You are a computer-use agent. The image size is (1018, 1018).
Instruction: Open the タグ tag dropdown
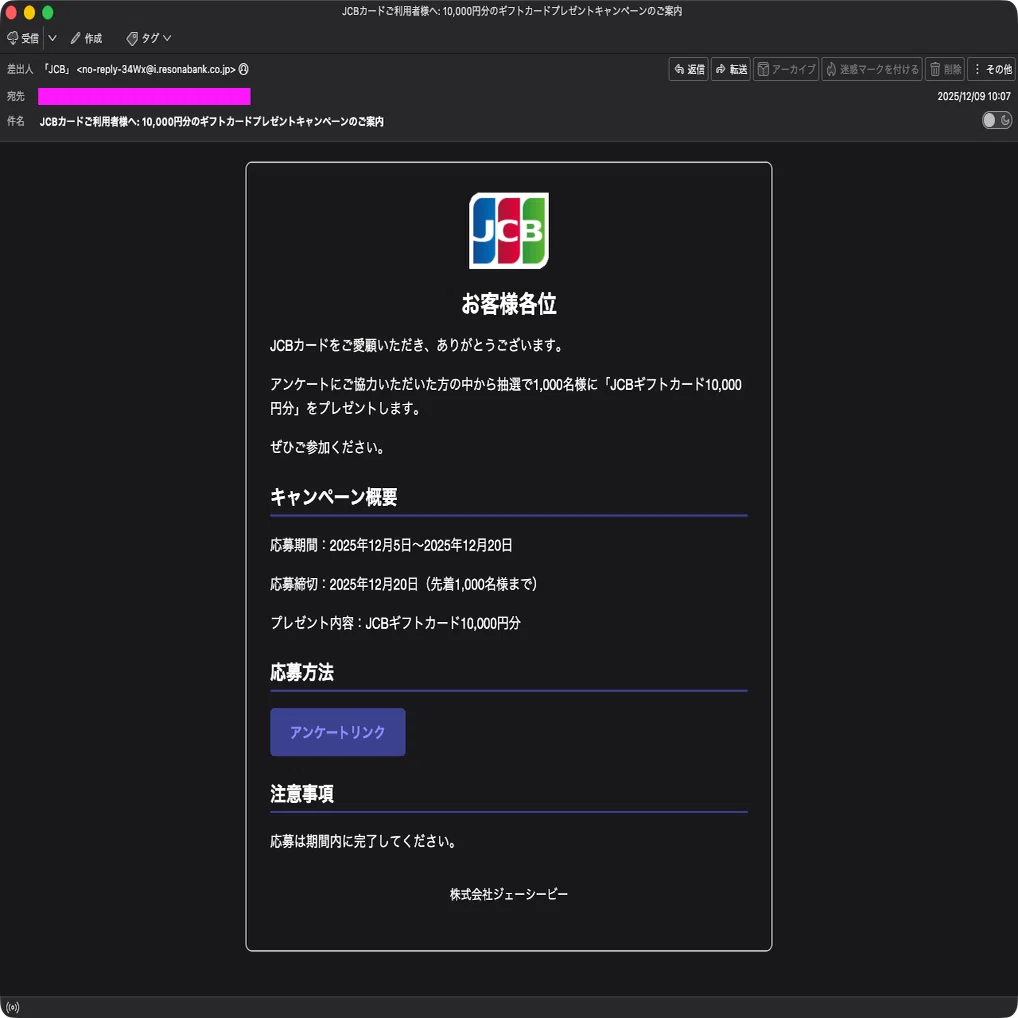(x=149, y=38)
